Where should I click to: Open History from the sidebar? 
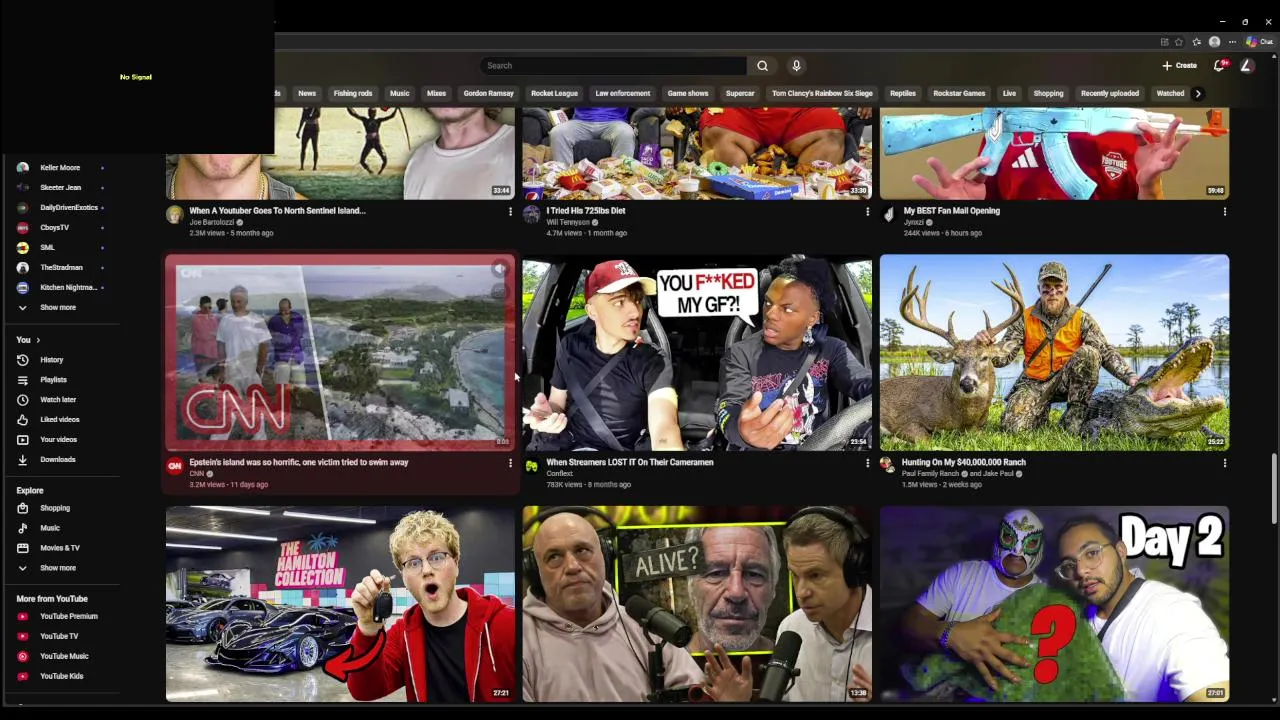pyautogui.click(x=60, y=360)
